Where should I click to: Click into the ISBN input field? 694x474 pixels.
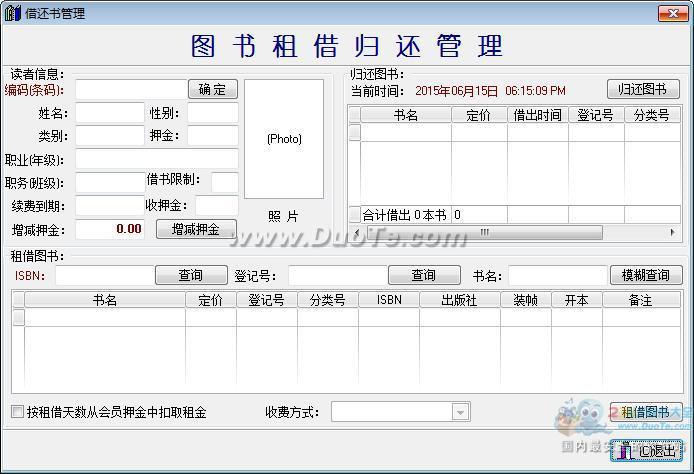point(104,275)
